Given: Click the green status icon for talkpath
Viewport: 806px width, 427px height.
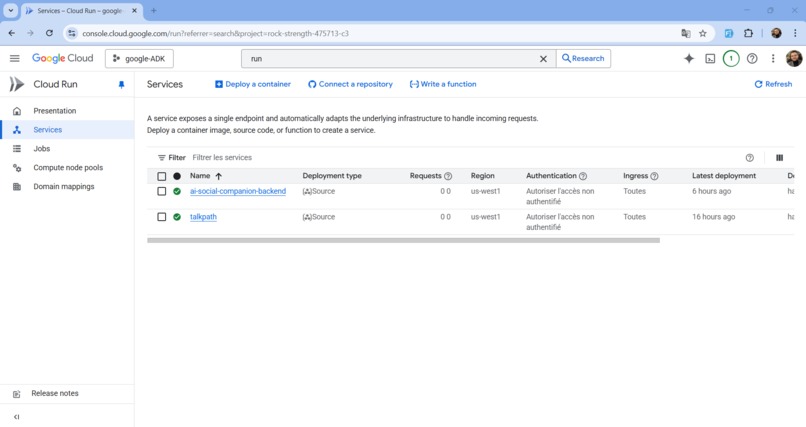Looking at the screenshot, I should [177, 217].
